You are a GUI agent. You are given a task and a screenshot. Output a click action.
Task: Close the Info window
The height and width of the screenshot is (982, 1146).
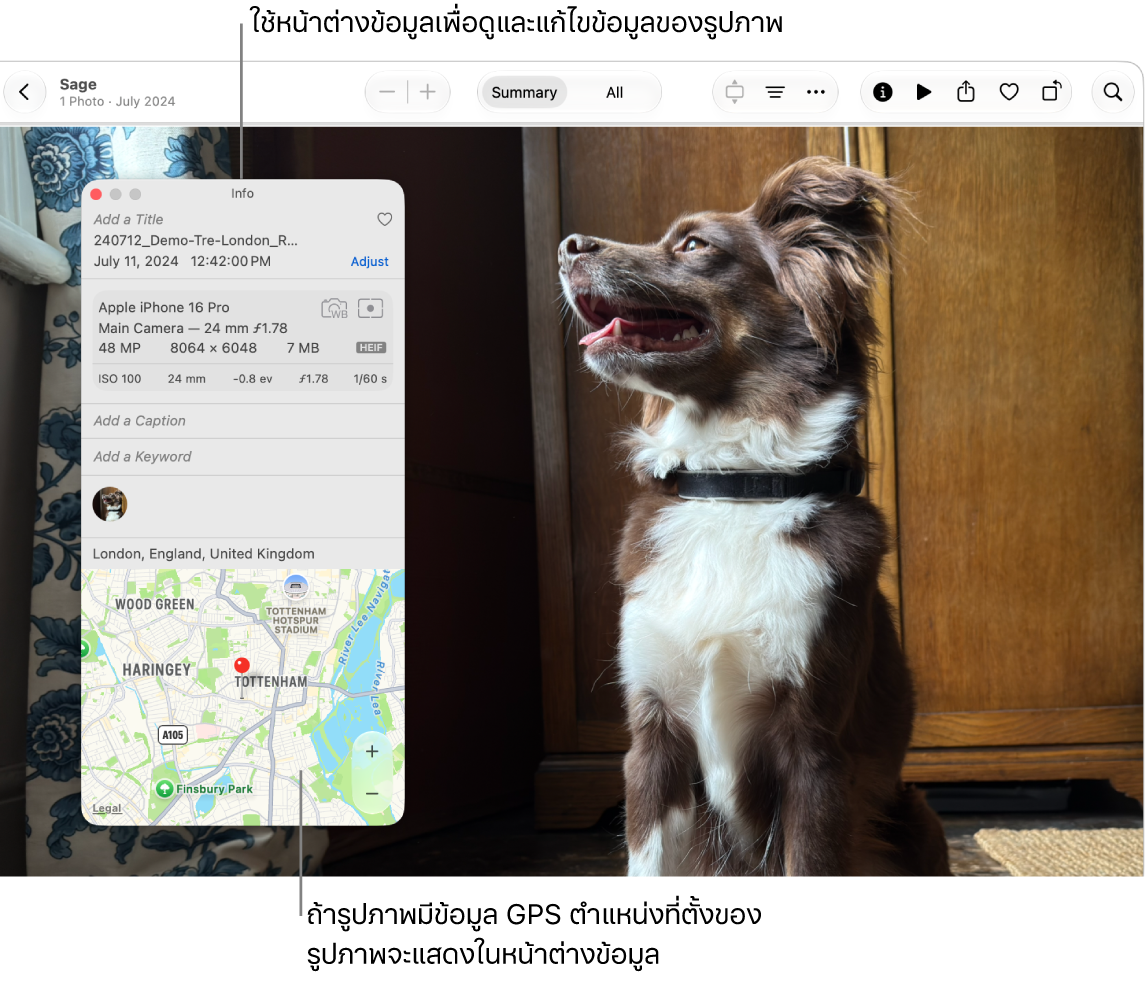pyautogui.click(x=96, y=194)
